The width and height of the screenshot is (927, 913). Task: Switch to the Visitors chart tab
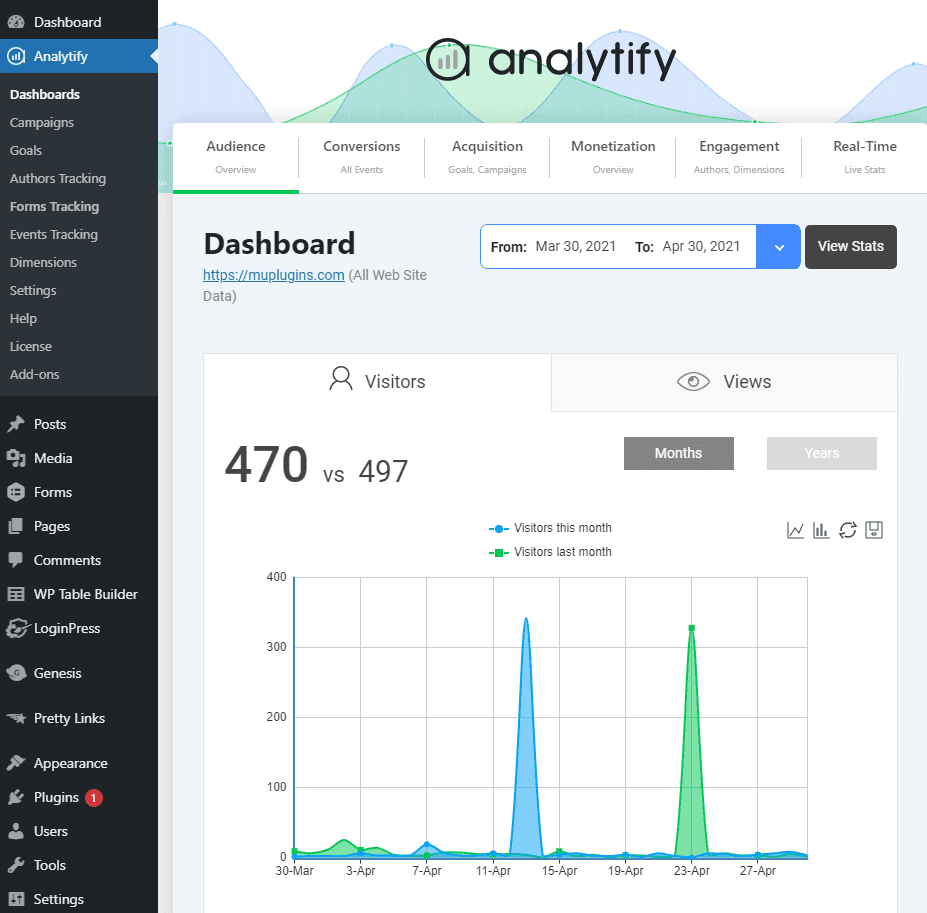pos(377,382)
